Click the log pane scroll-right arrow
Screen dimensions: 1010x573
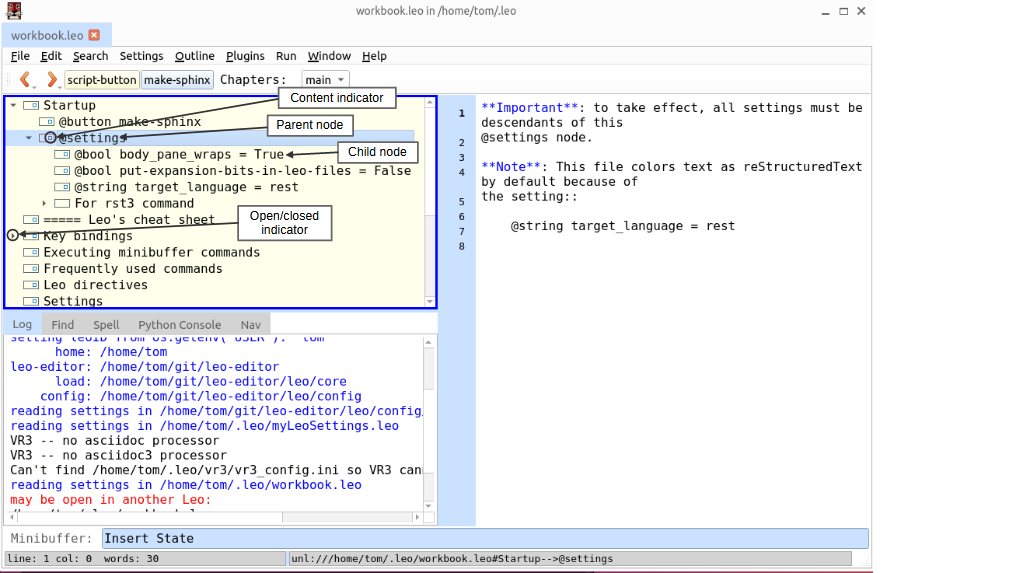[417, 517]
